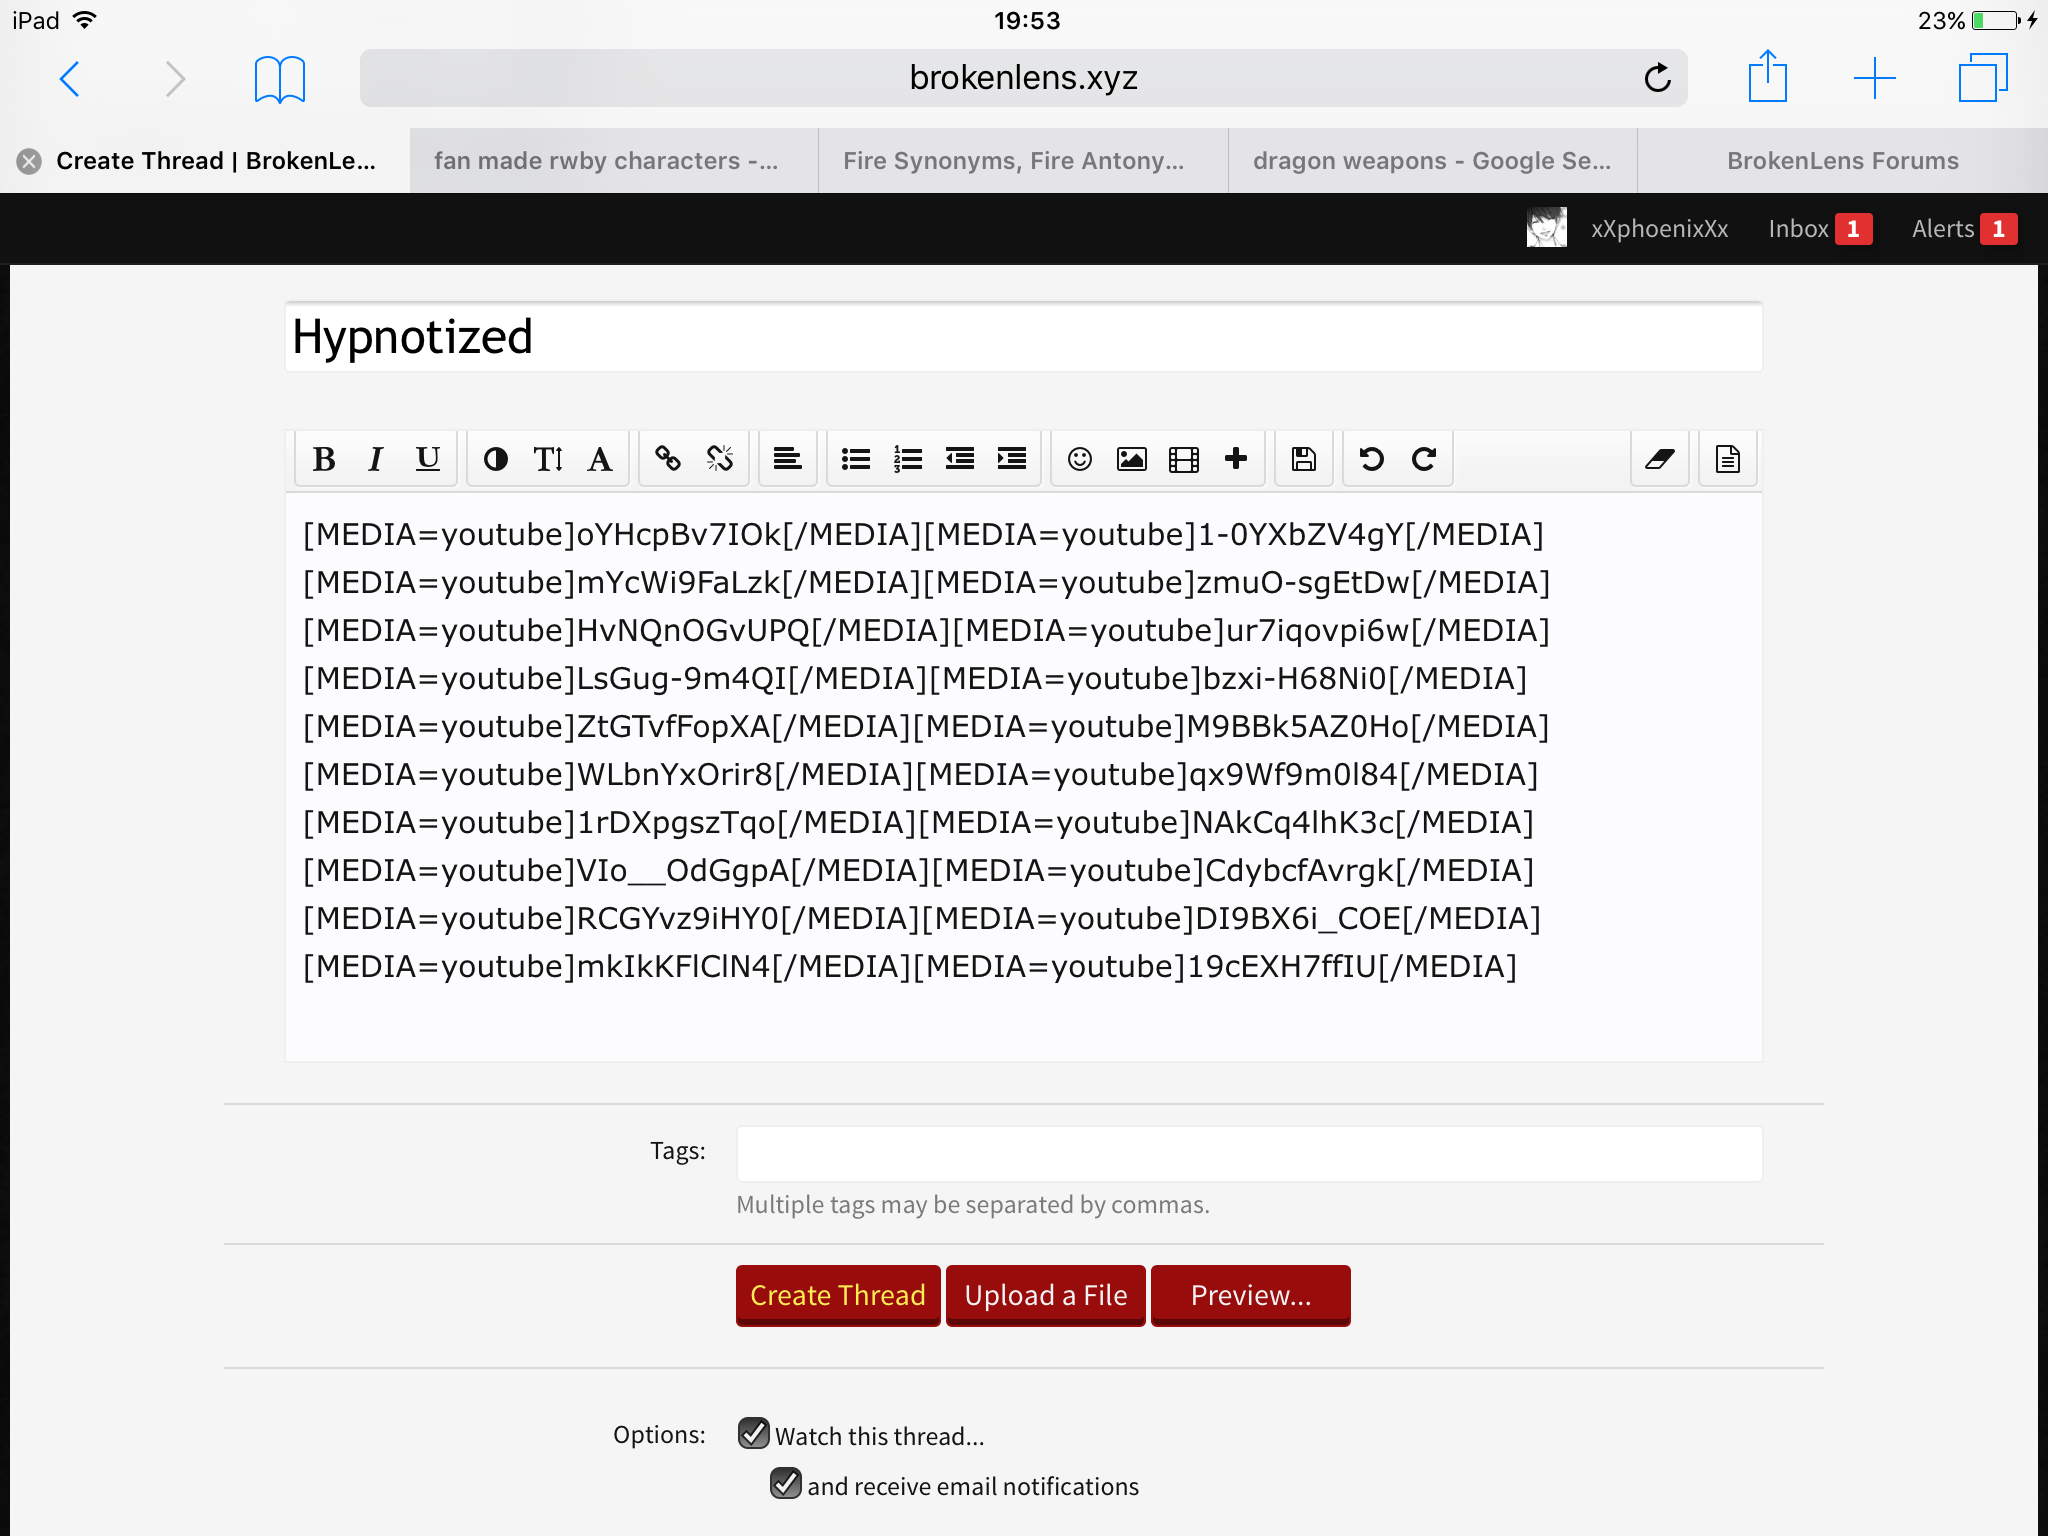
Task: Open the smilies picker
Action: tap(1079, 459)
